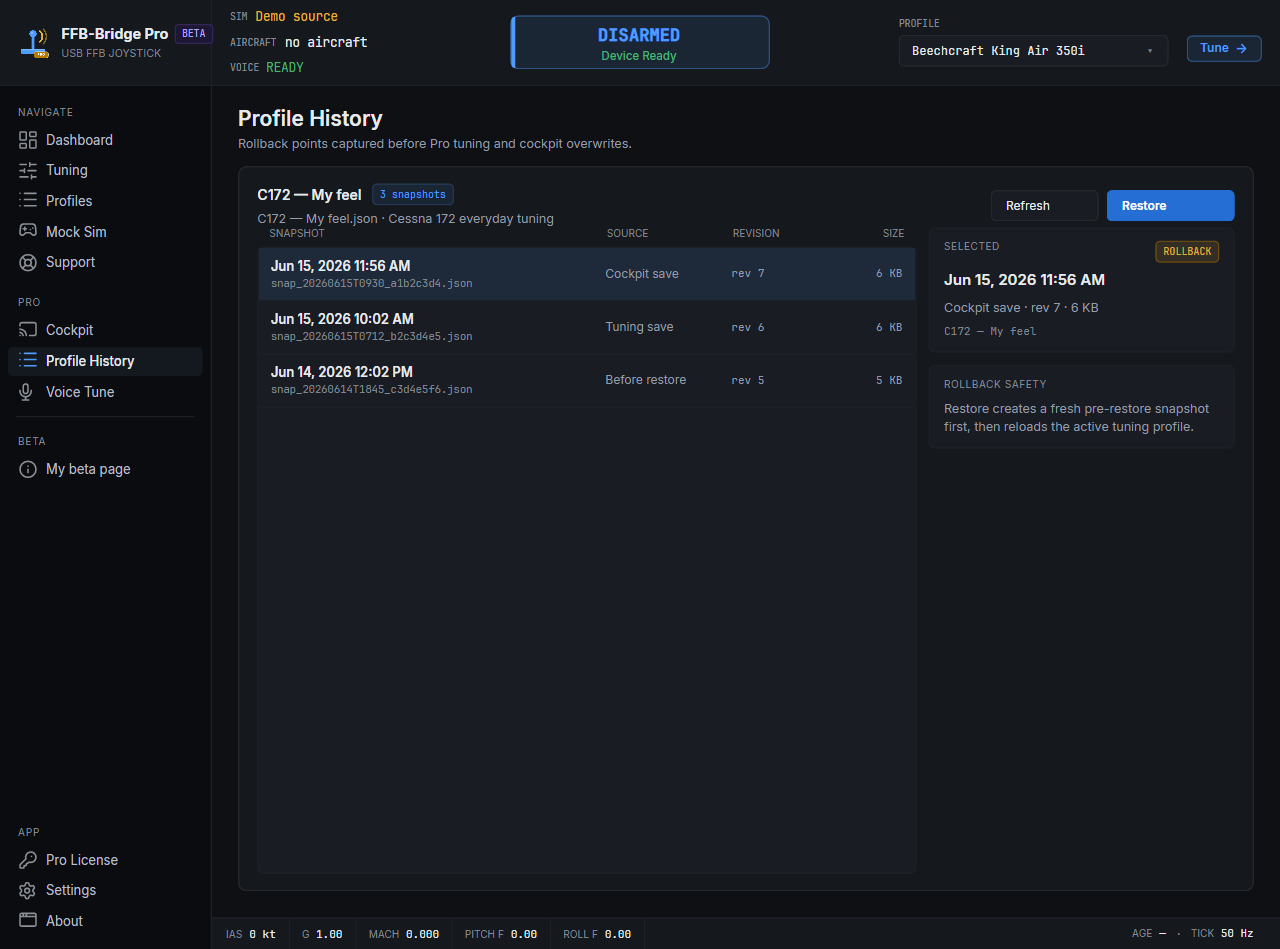This screenshot has width=1280, height=949.
Task: Click the Pro License key icon
Action: (28, 860)
